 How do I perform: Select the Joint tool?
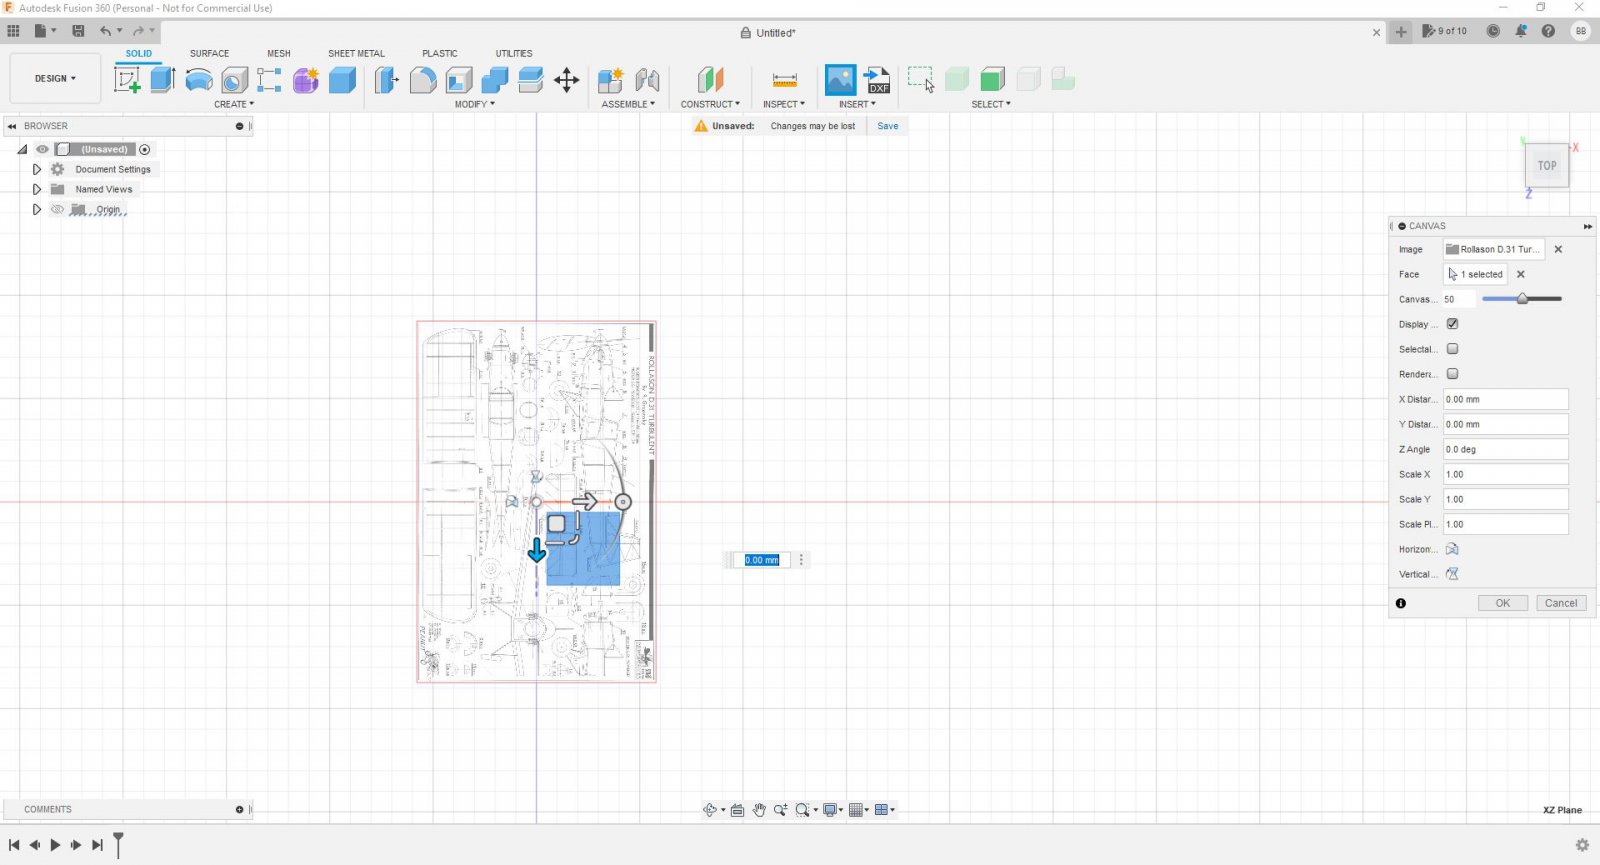click(647, 80)
